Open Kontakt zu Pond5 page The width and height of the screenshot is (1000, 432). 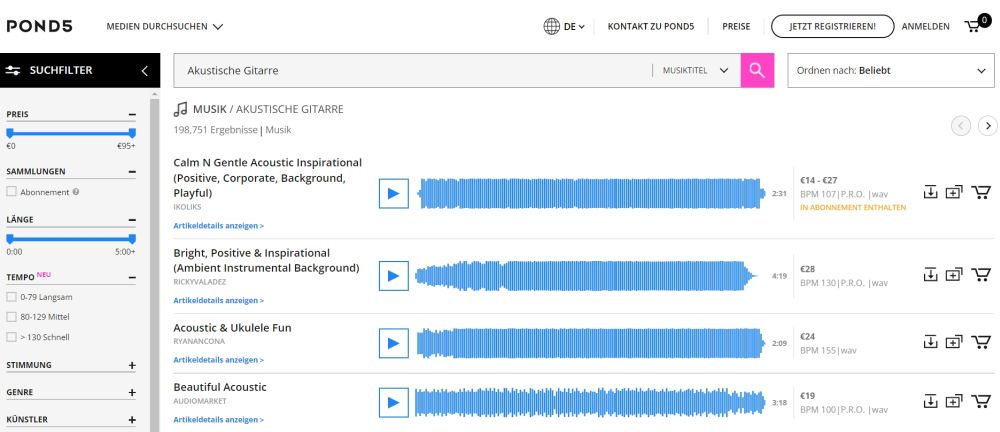click(651, 27)
